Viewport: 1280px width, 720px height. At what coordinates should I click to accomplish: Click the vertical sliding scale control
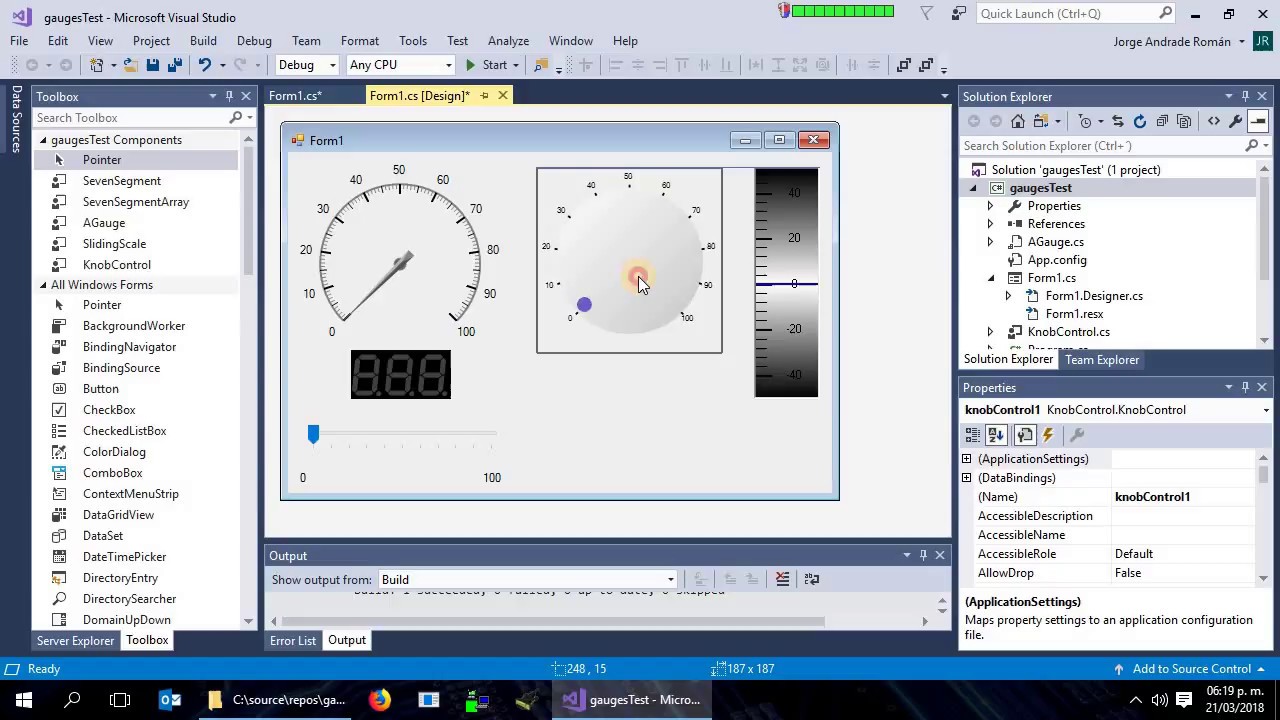(x=786, y=283)
